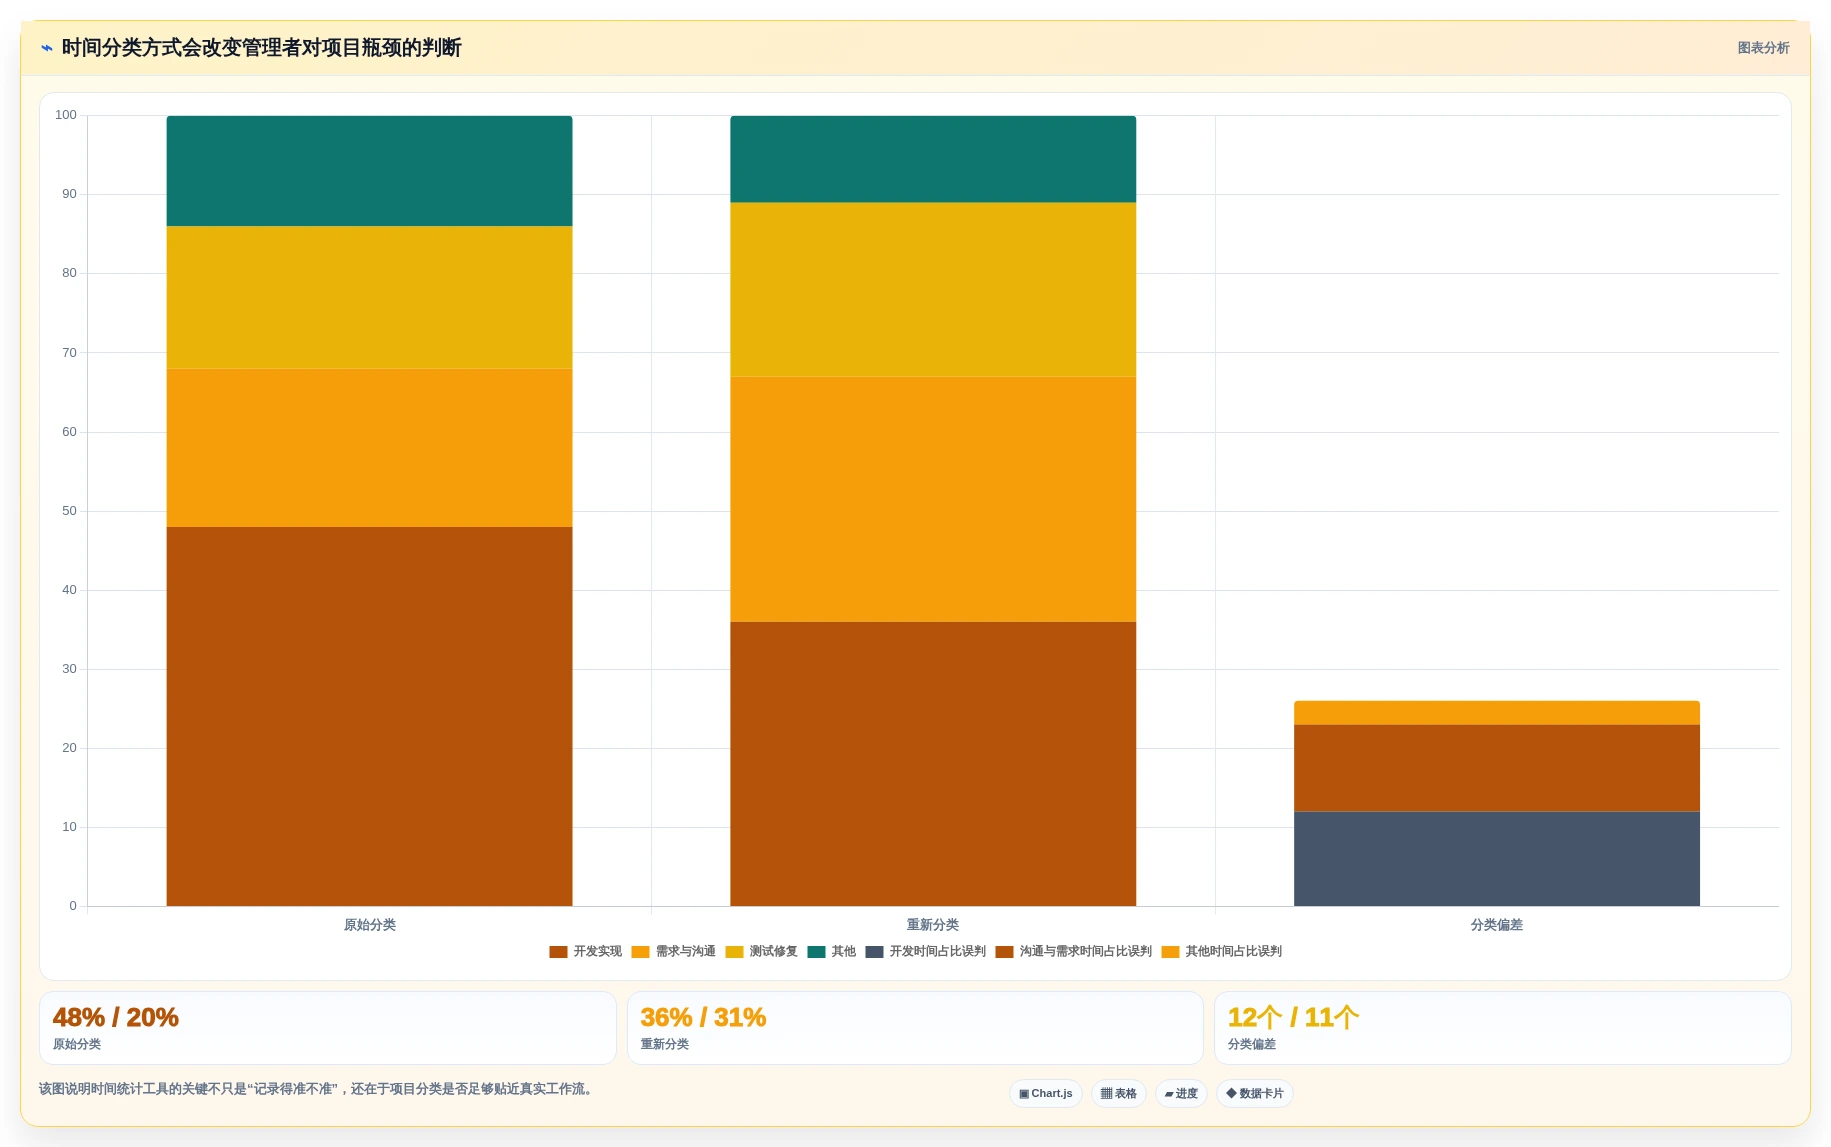Select the yellow 测试修复 segment of the 原始分类 bar
Image resolution: width=1831 pixels, height=1147 pixels.
coord(369,298)
